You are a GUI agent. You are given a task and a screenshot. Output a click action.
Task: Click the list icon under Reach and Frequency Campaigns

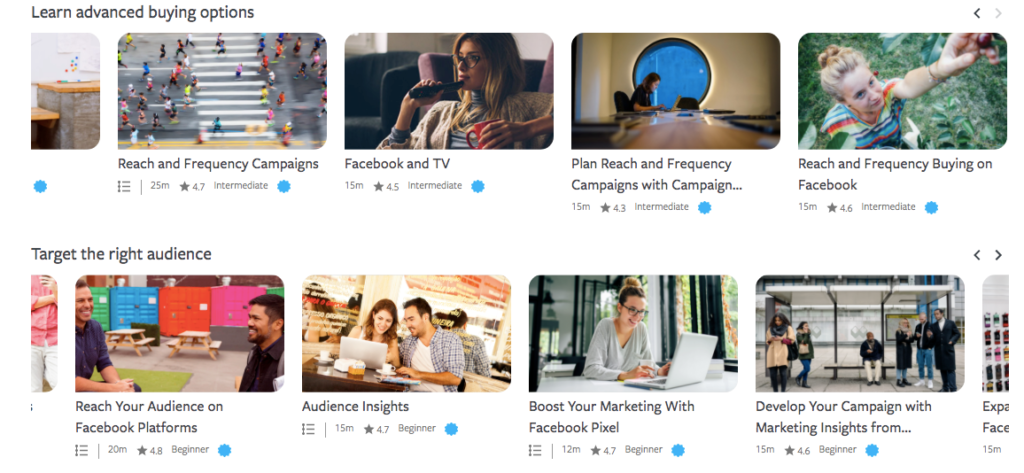[124, 186]
